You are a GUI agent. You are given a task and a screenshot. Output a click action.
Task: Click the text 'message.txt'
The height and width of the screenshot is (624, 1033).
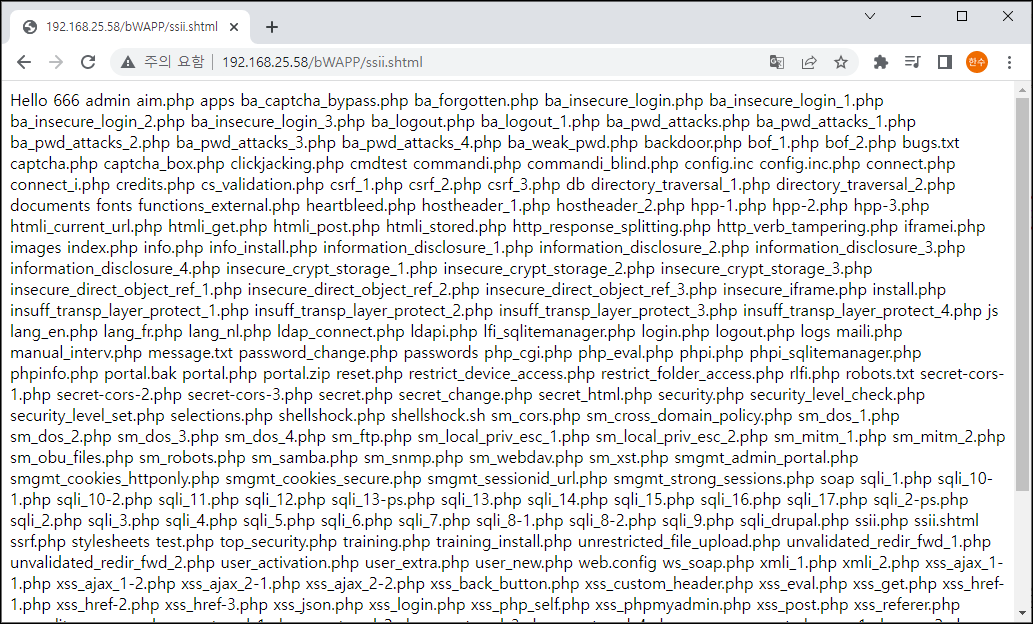pyautogui.click(x=190, y=353)
